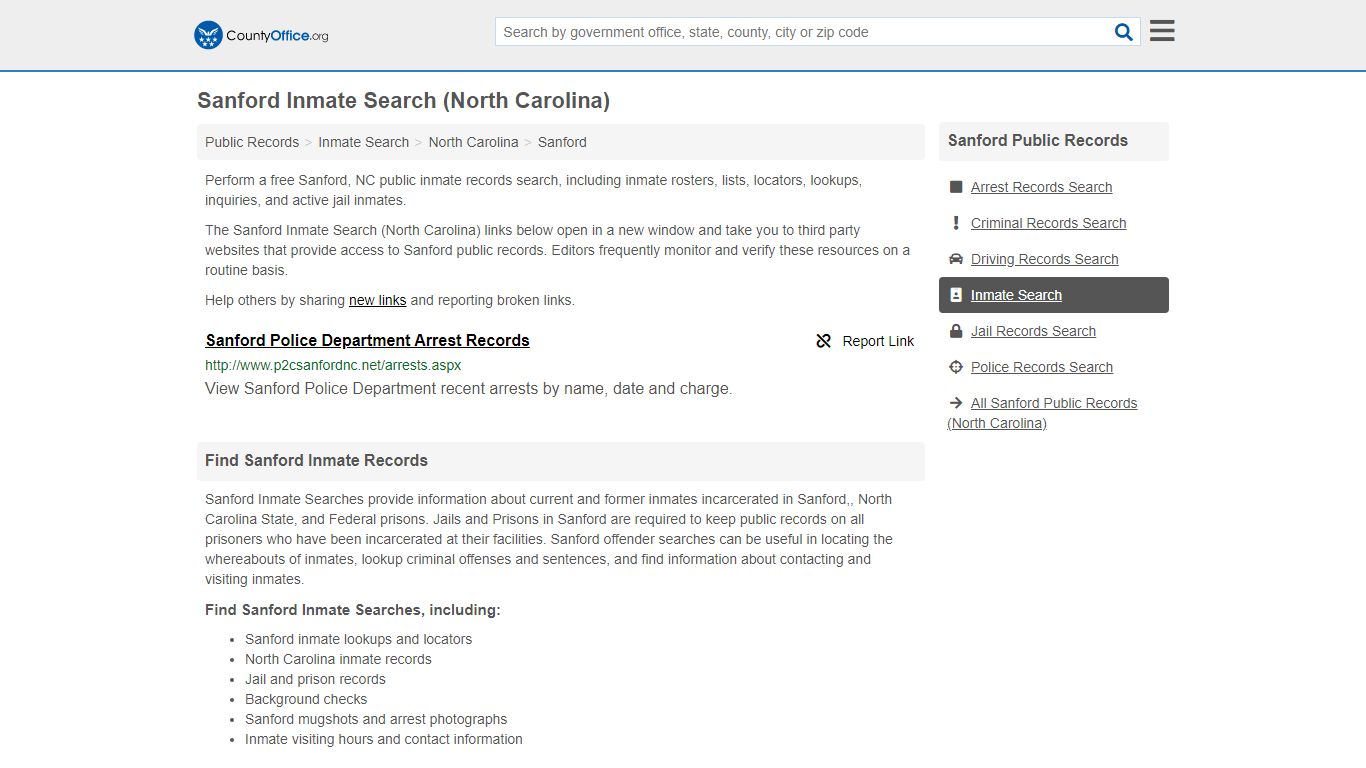Image resolution: width=1366 pixels, height=768 pixels.
Task: Open Criminal Records Search sidebar link
Action: tap(1048, 223)
